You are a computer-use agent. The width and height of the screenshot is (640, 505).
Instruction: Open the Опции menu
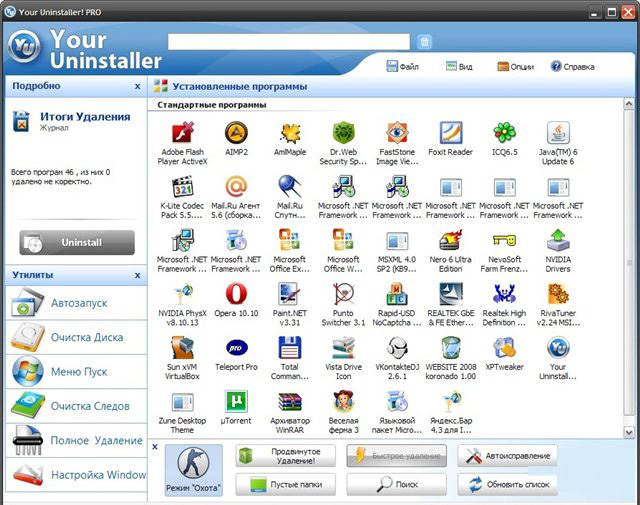coord(516,66)
